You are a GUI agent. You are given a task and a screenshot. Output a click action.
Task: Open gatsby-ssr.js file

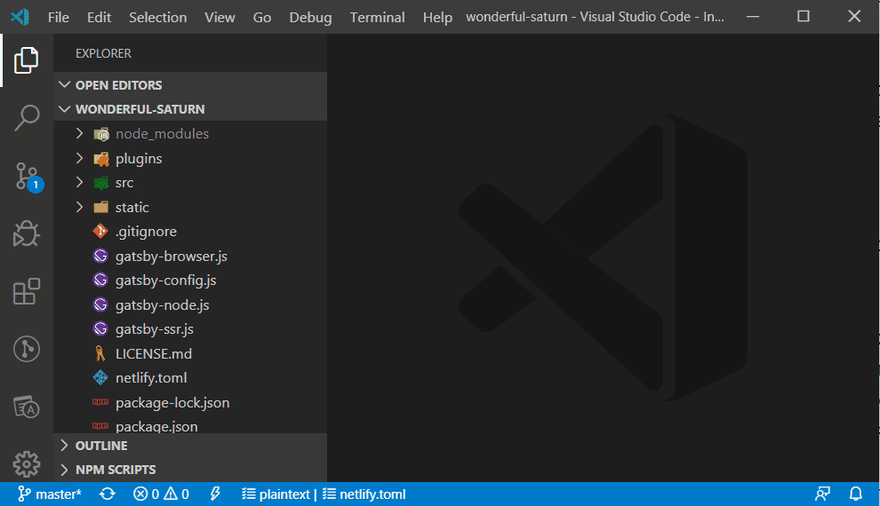click(x=154, y=329)
